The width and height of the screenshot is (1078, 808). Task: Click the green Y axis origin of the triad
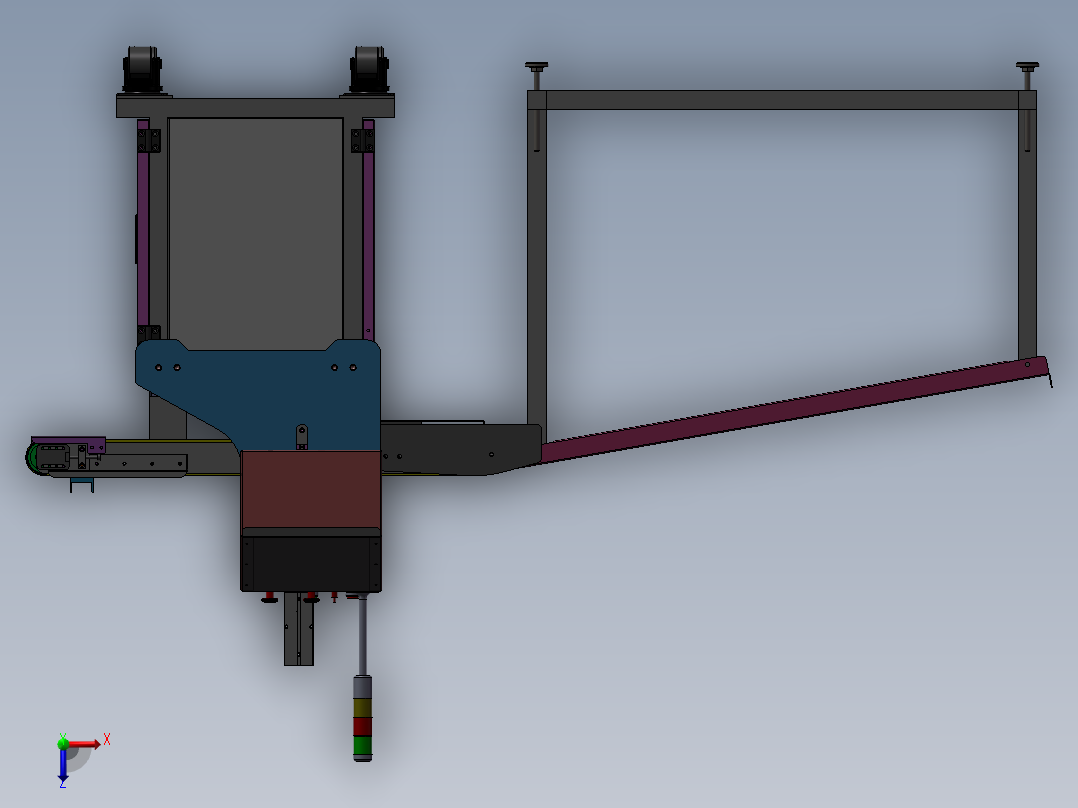[x=63, y=743]
